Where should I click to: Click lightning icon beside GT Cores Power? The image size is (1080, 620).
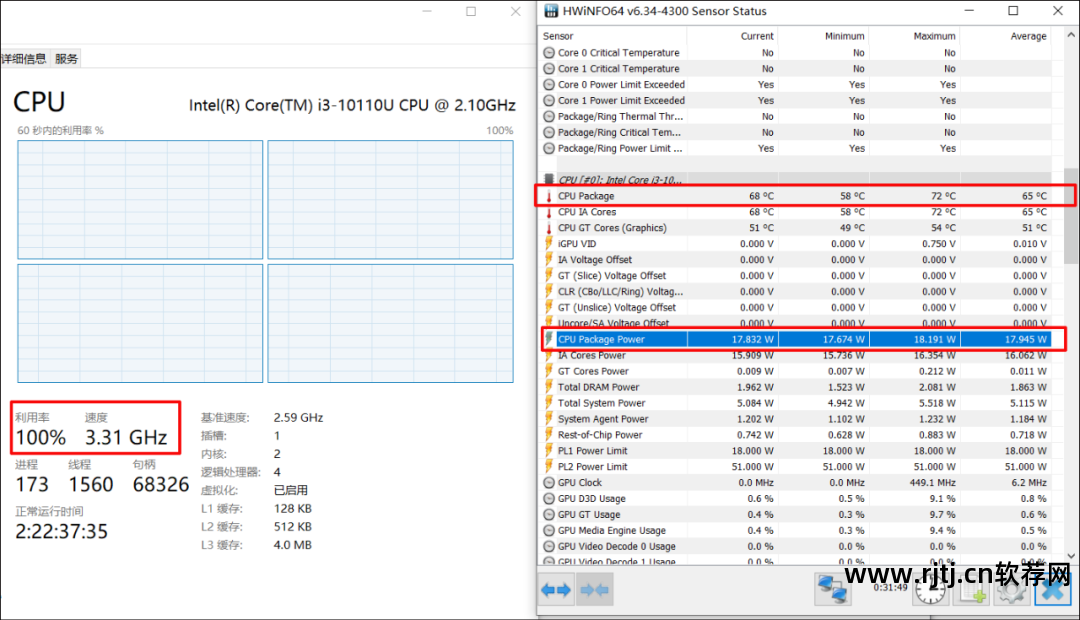(549, 371)
